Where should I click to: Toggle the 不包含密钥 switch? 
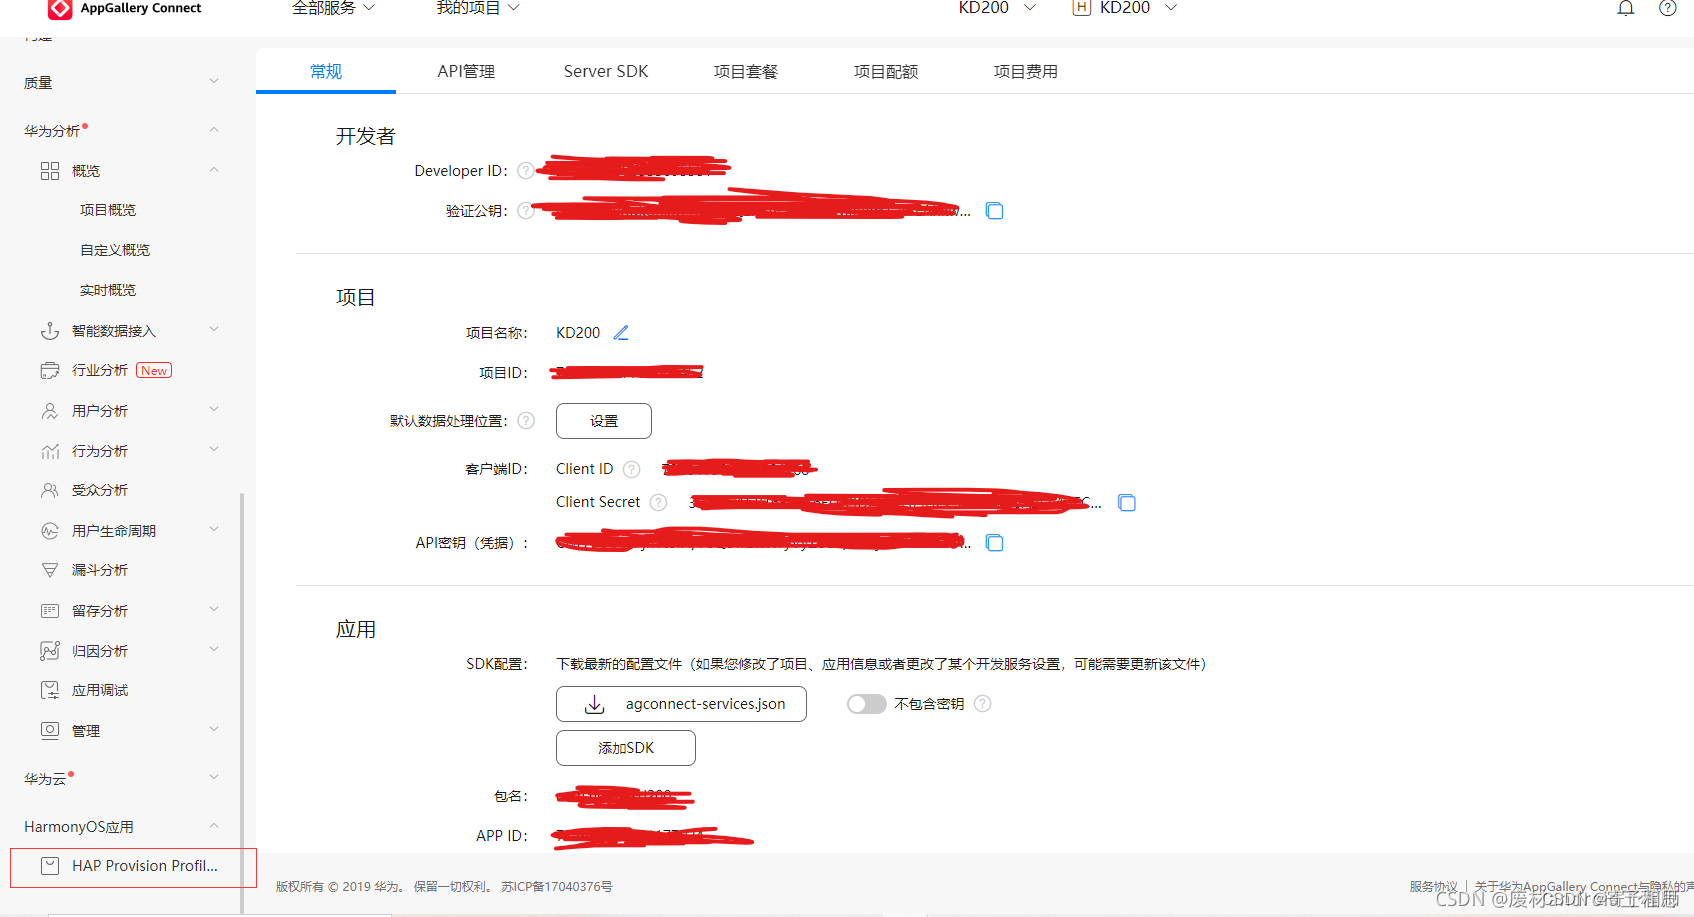pos(866,704)
